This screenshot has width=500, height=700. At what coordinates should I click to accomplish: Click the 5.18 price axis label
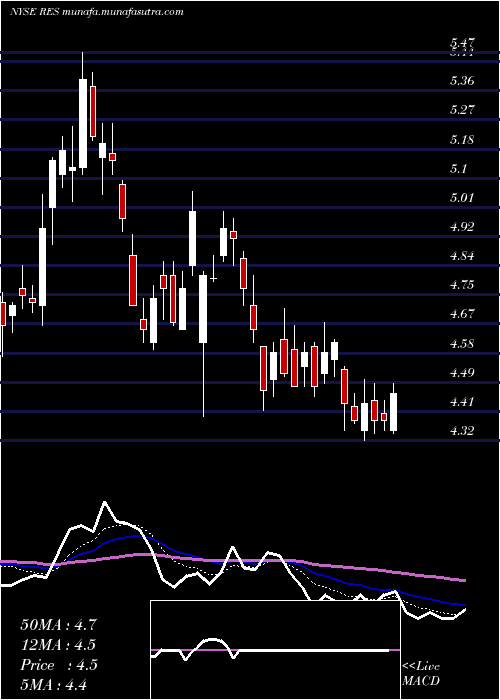click(x=463, y=140)
